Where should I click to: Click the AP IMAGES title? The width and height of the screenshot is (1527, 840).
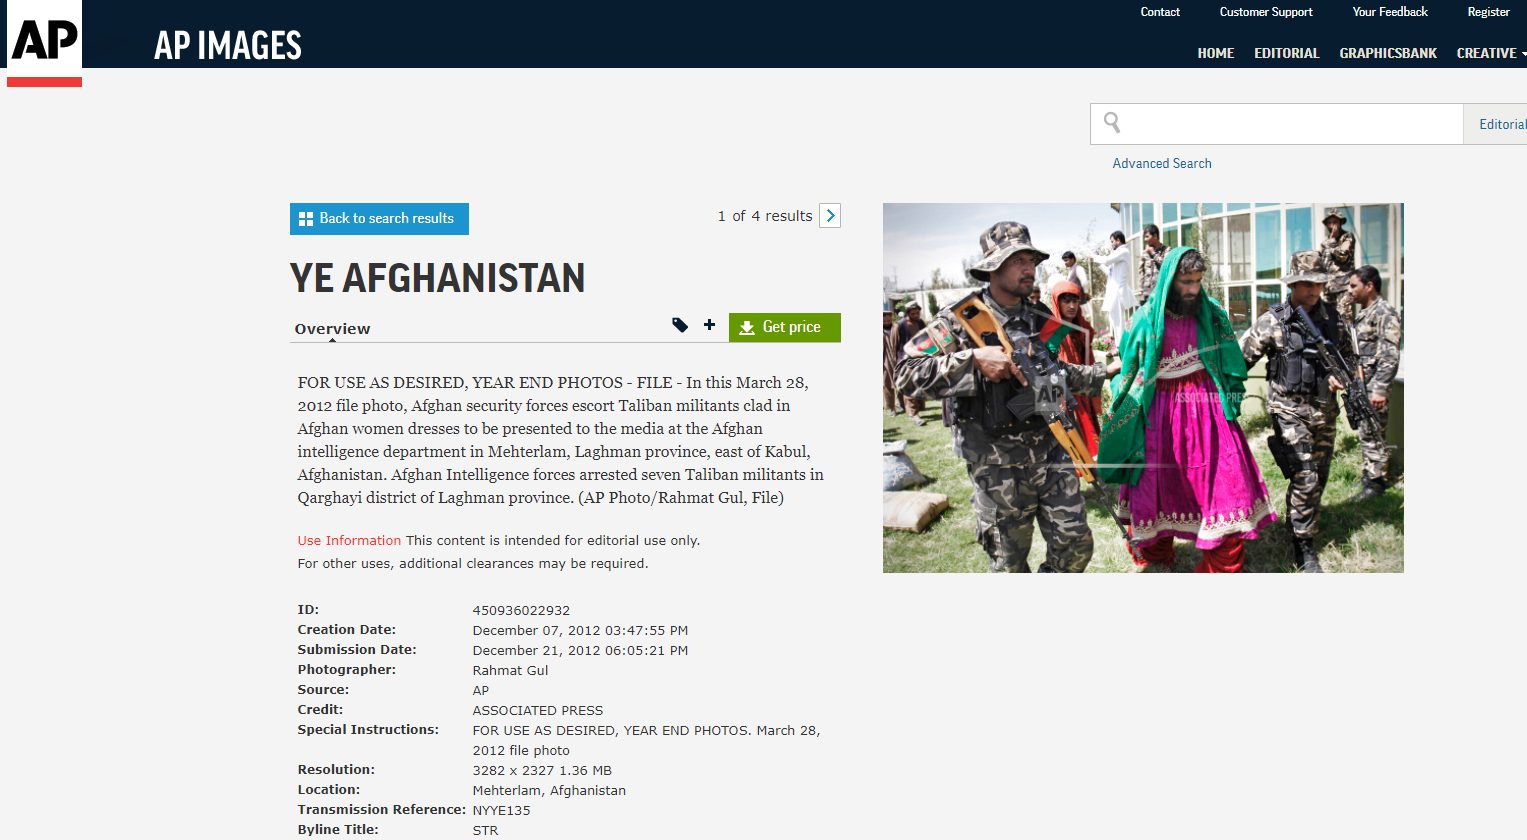228,45
